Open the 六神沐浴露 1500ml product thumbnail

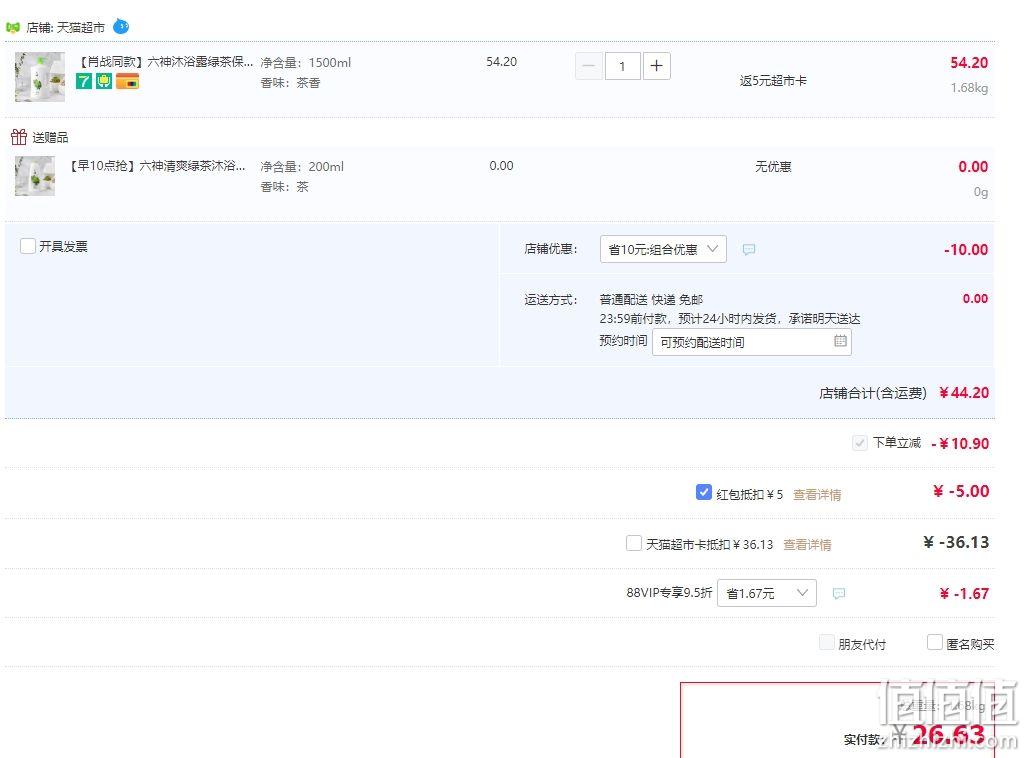40,77
